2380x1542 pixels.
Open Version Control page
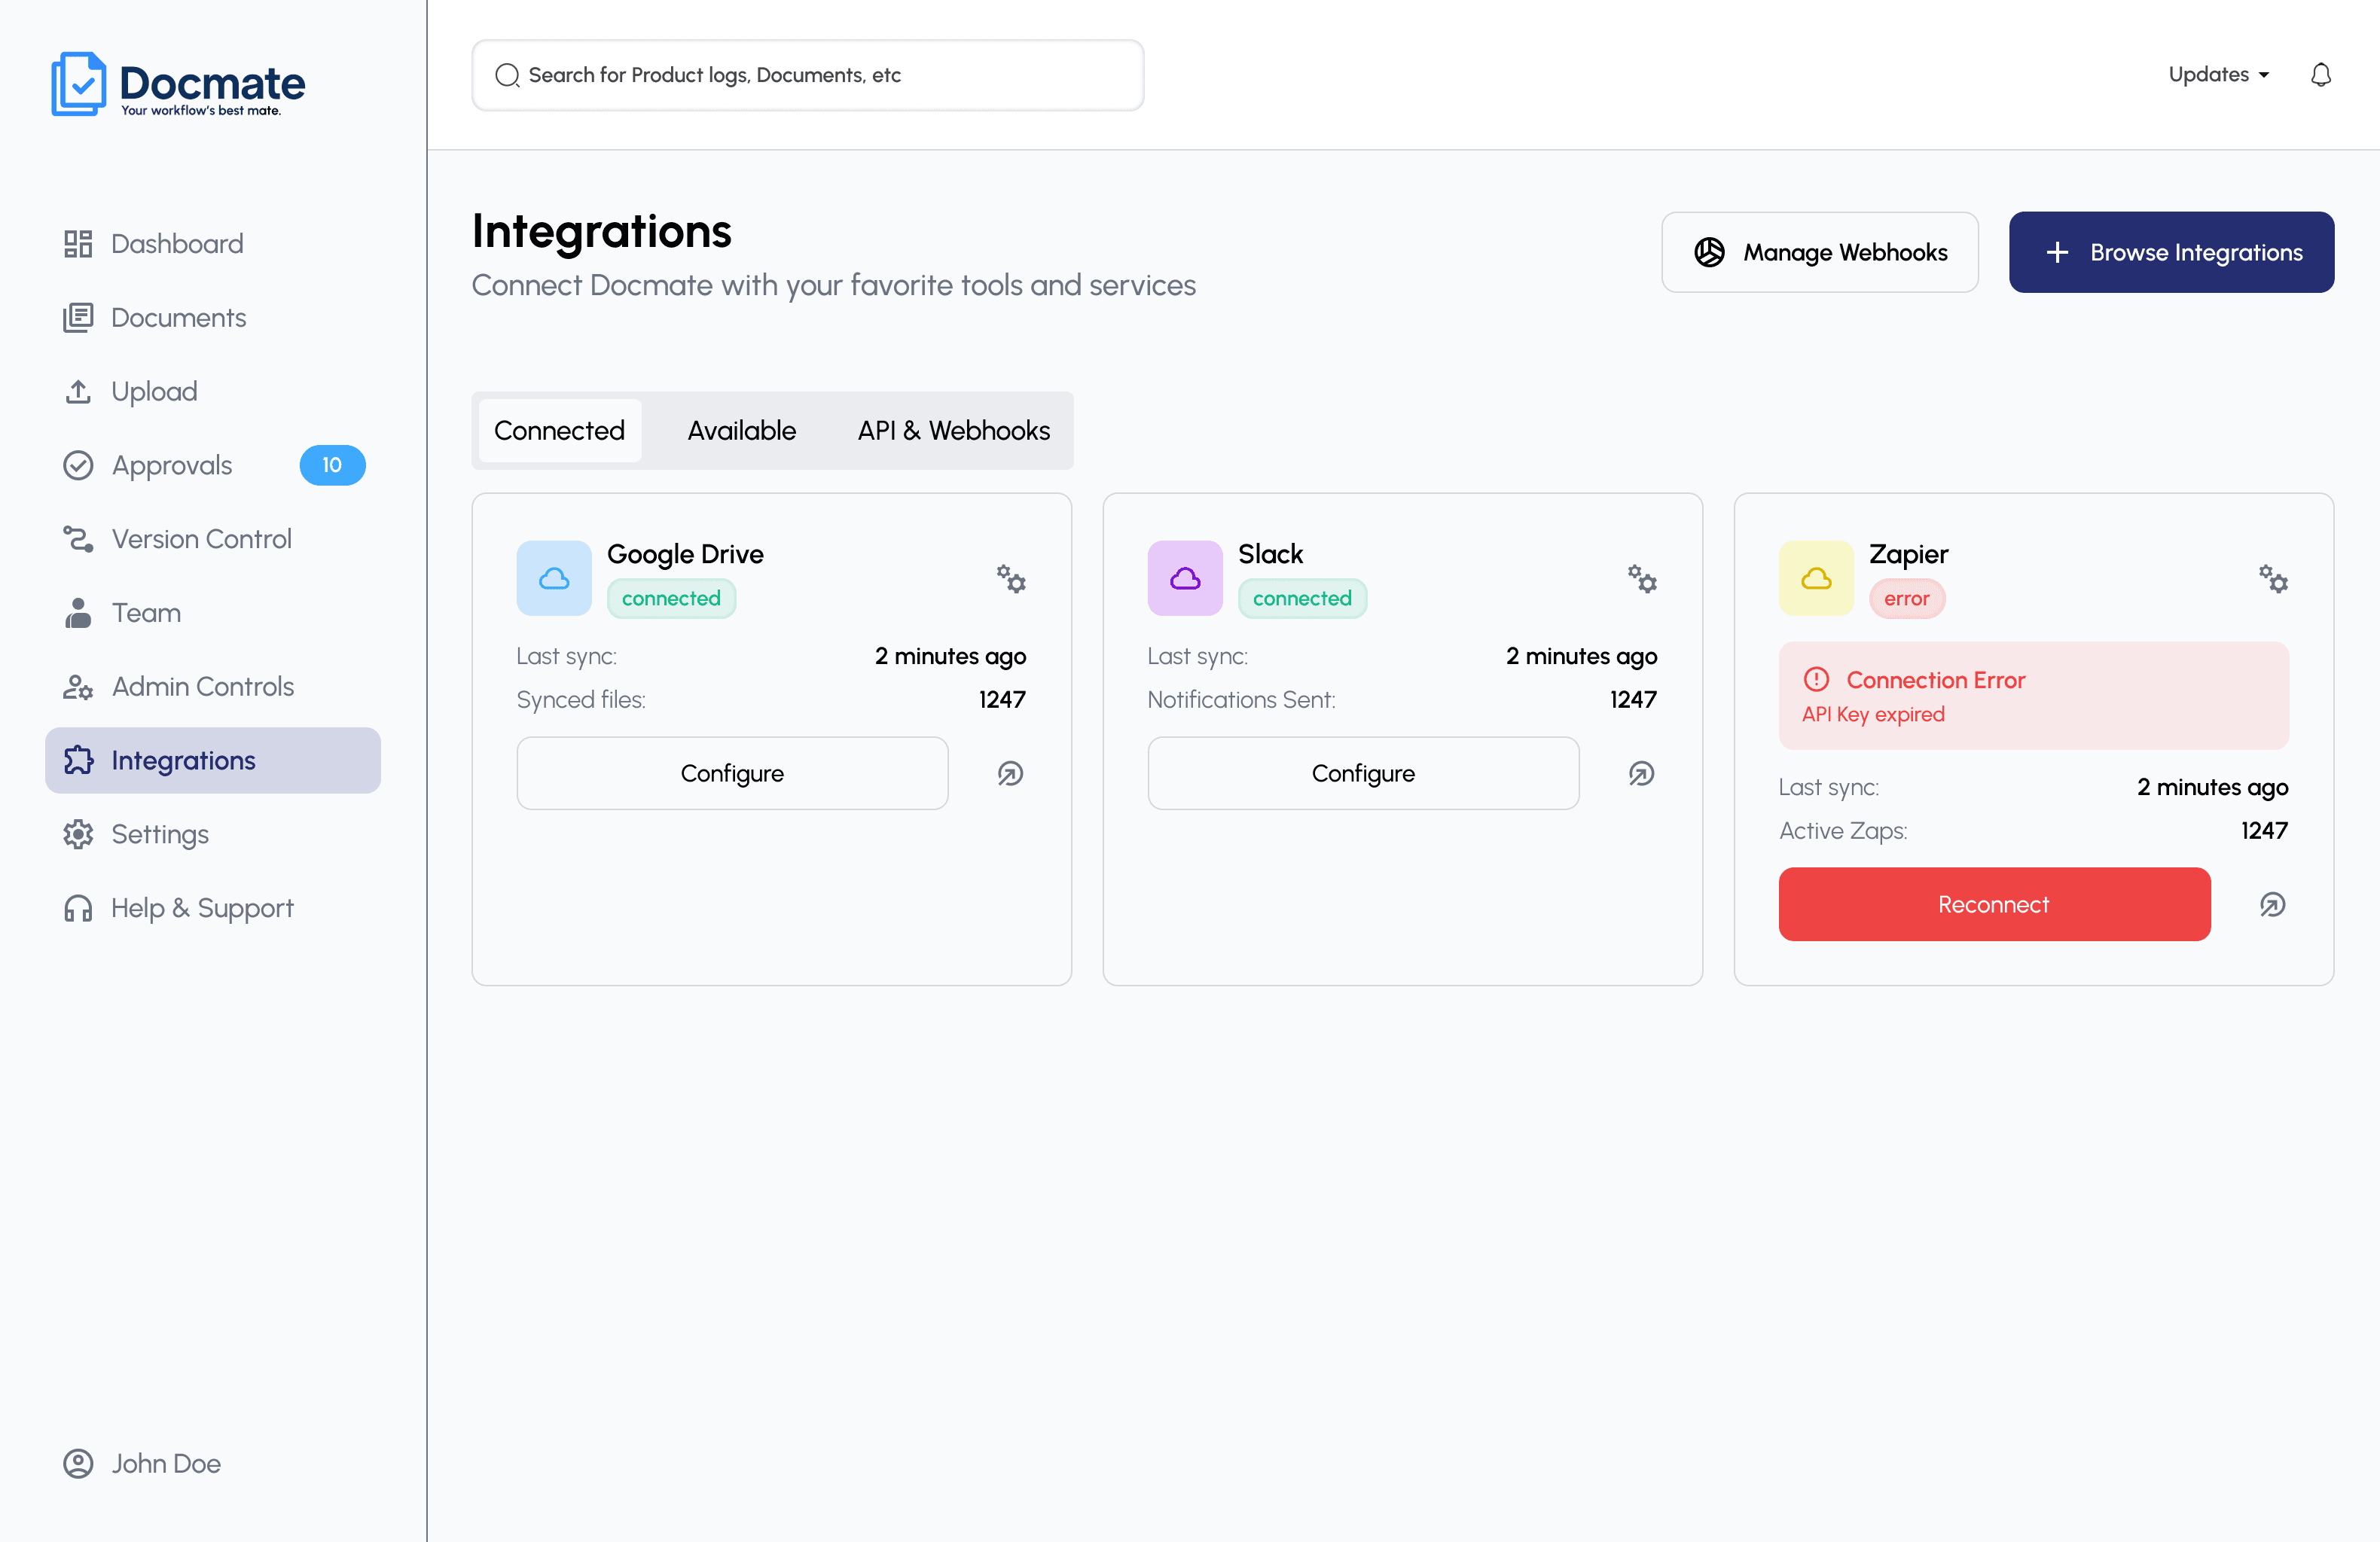(x=213, y=539)
